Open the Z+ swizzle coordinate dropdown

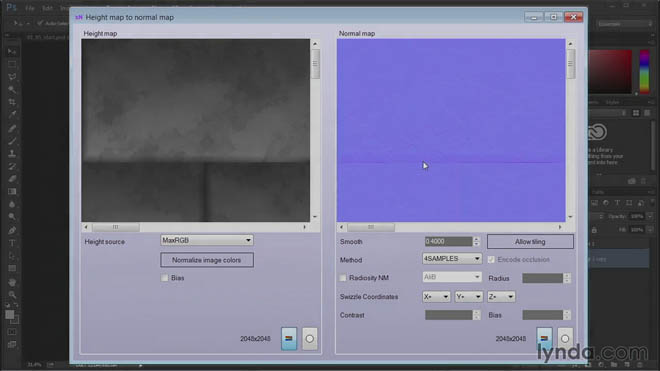[501, 297]
